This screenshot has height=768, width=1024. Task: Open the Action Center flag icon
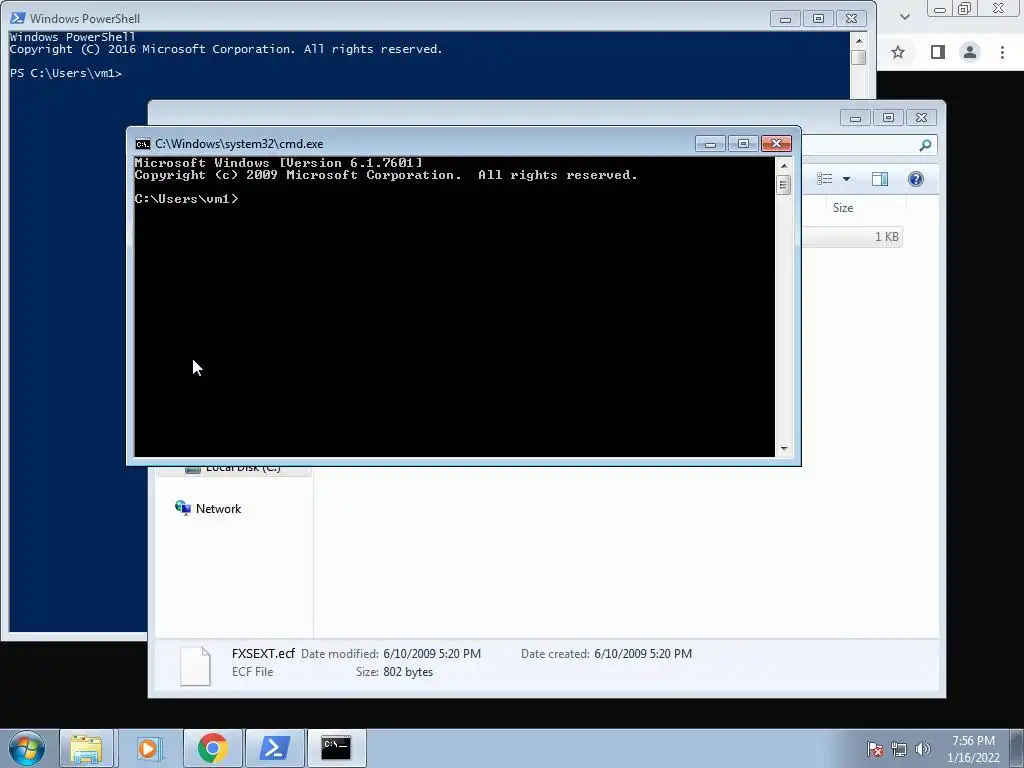[x=875, y=749]
